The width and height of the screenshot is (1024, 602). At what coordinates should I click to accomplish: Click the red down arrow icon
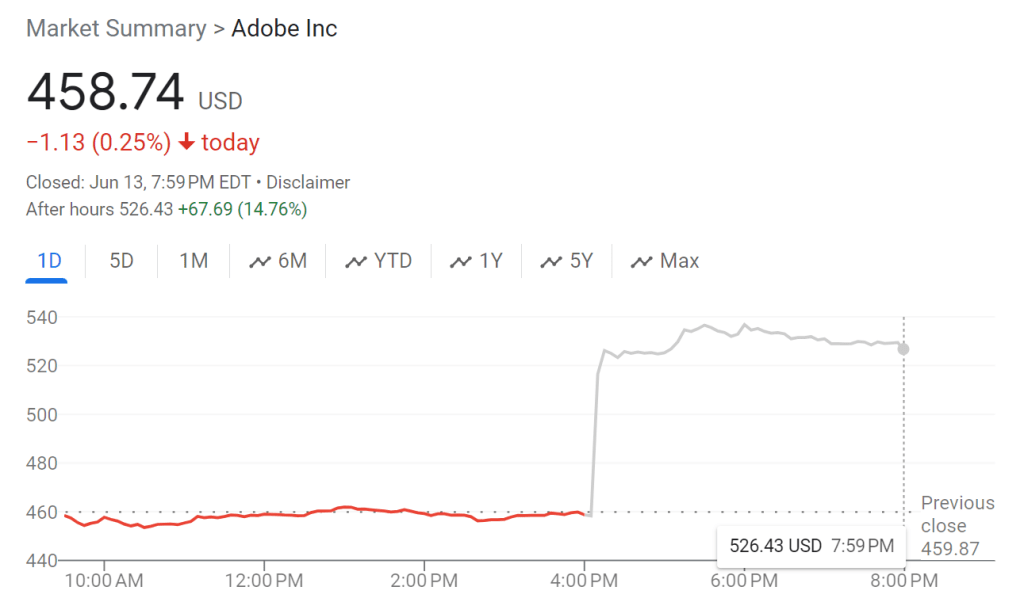click(186, 143)
